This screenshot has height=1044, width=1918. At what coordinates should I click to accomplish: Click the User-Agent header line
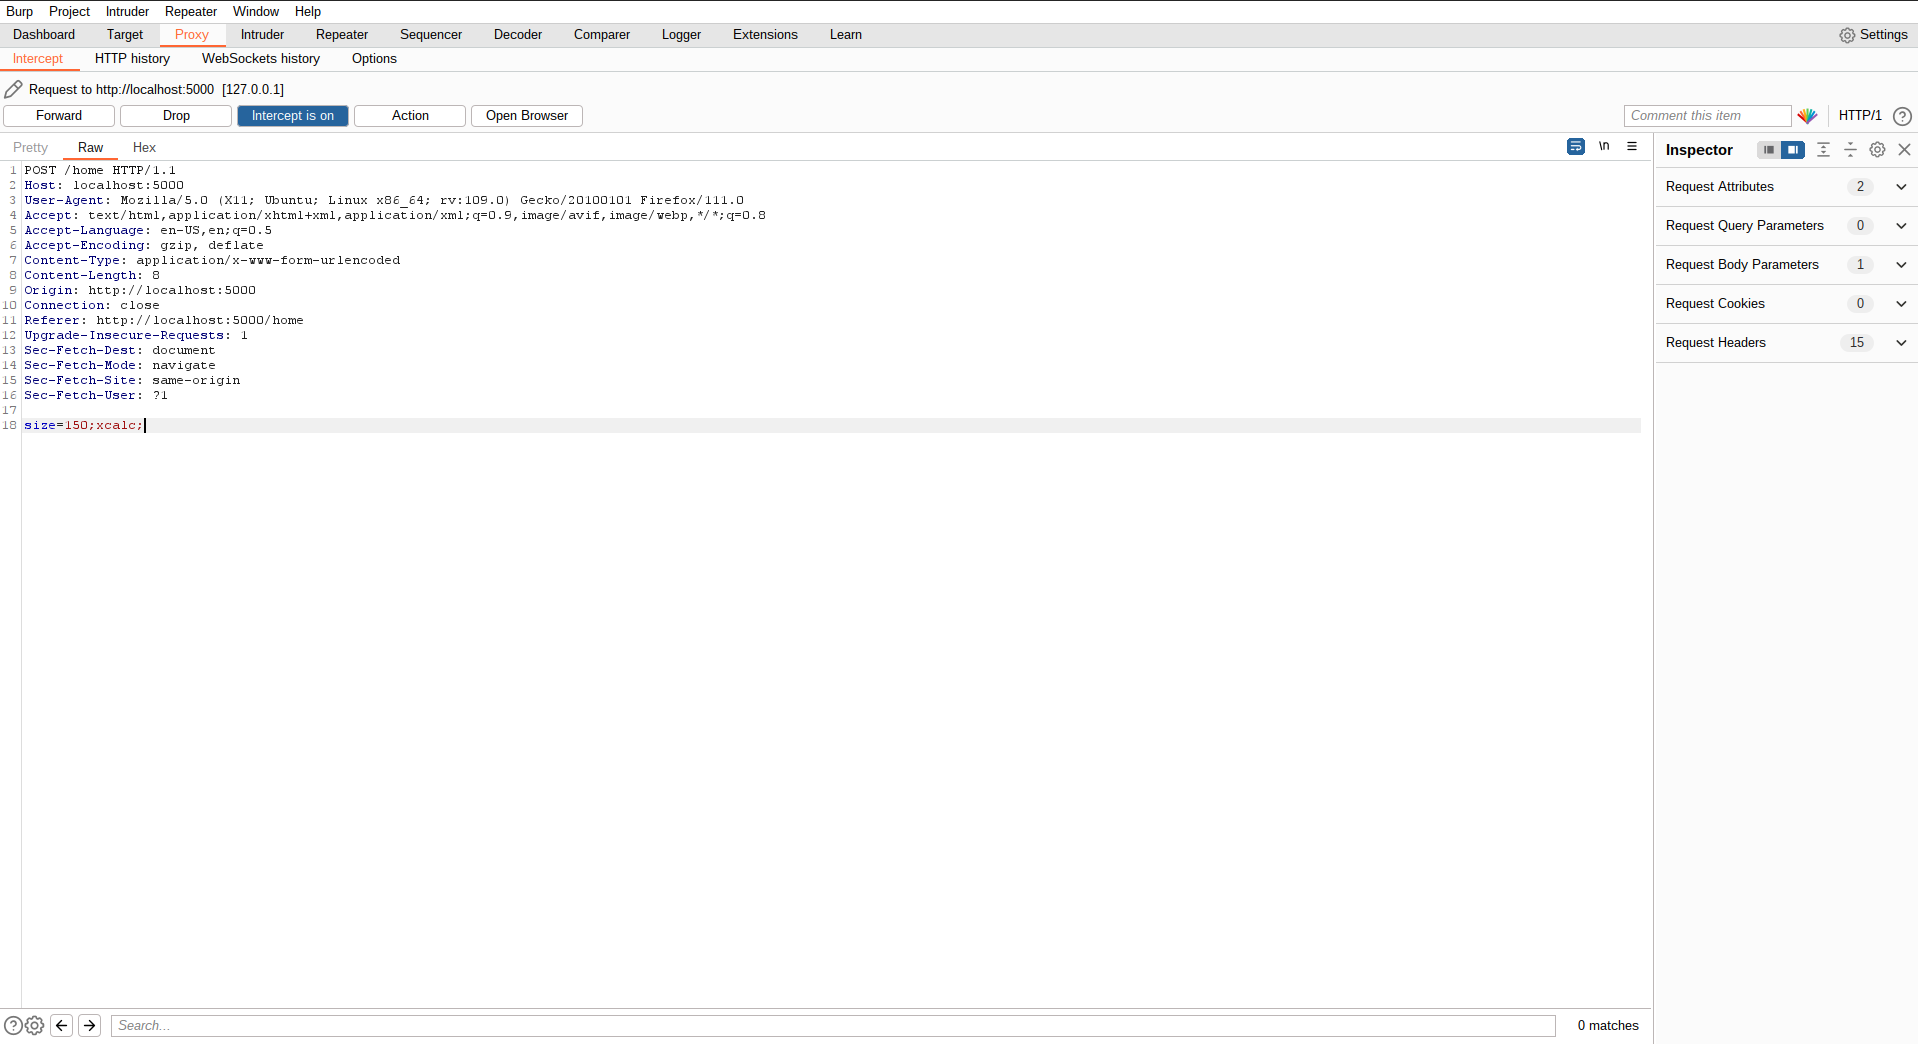[384, 201]
